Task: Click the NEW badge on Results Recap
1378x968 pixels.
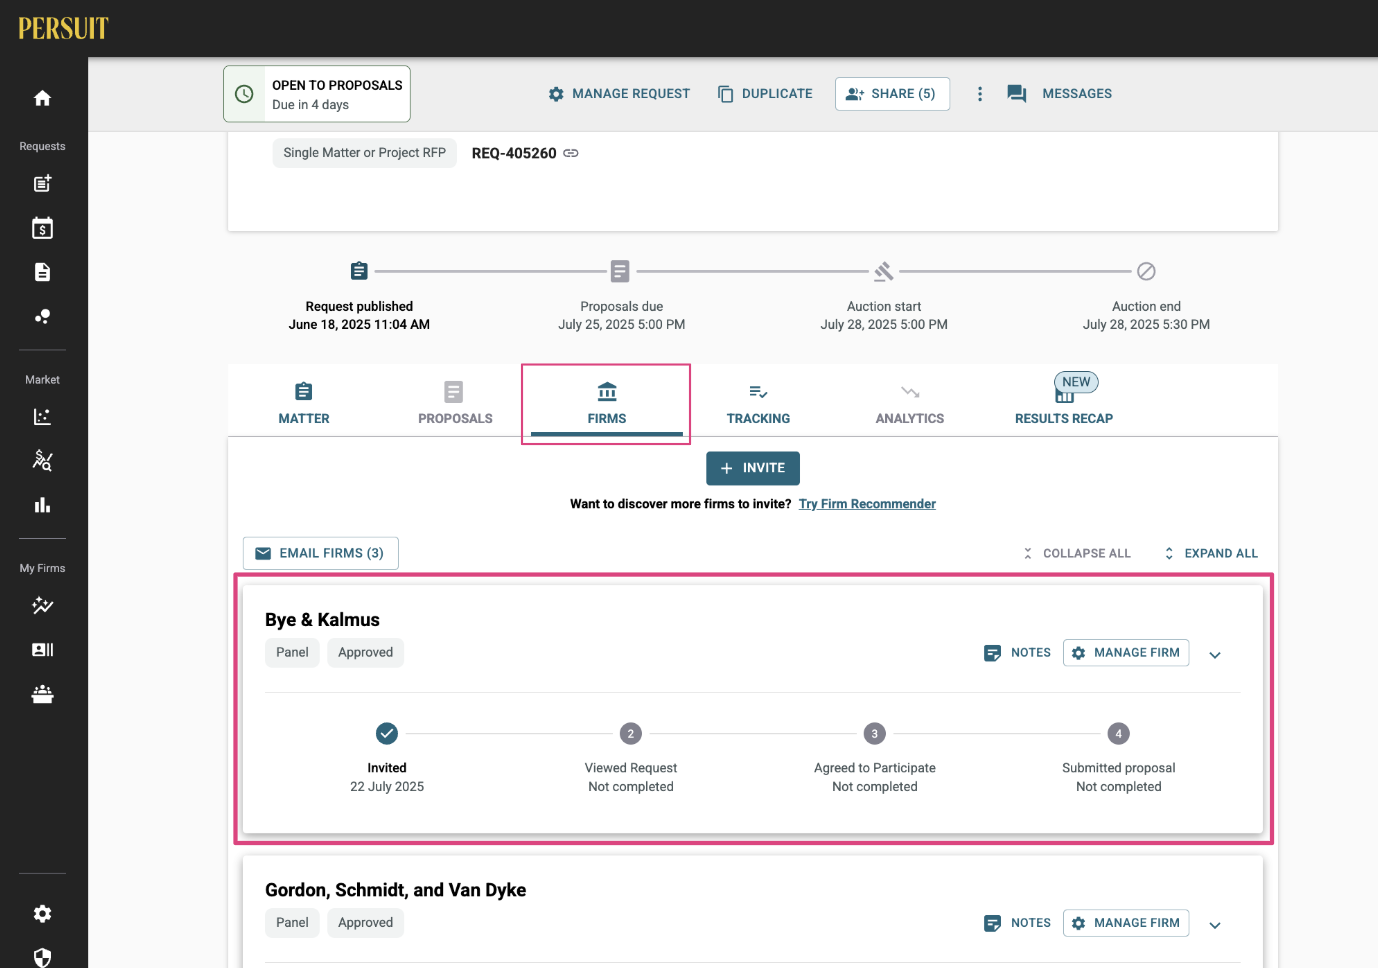Action: click(x=1076, y=382)
